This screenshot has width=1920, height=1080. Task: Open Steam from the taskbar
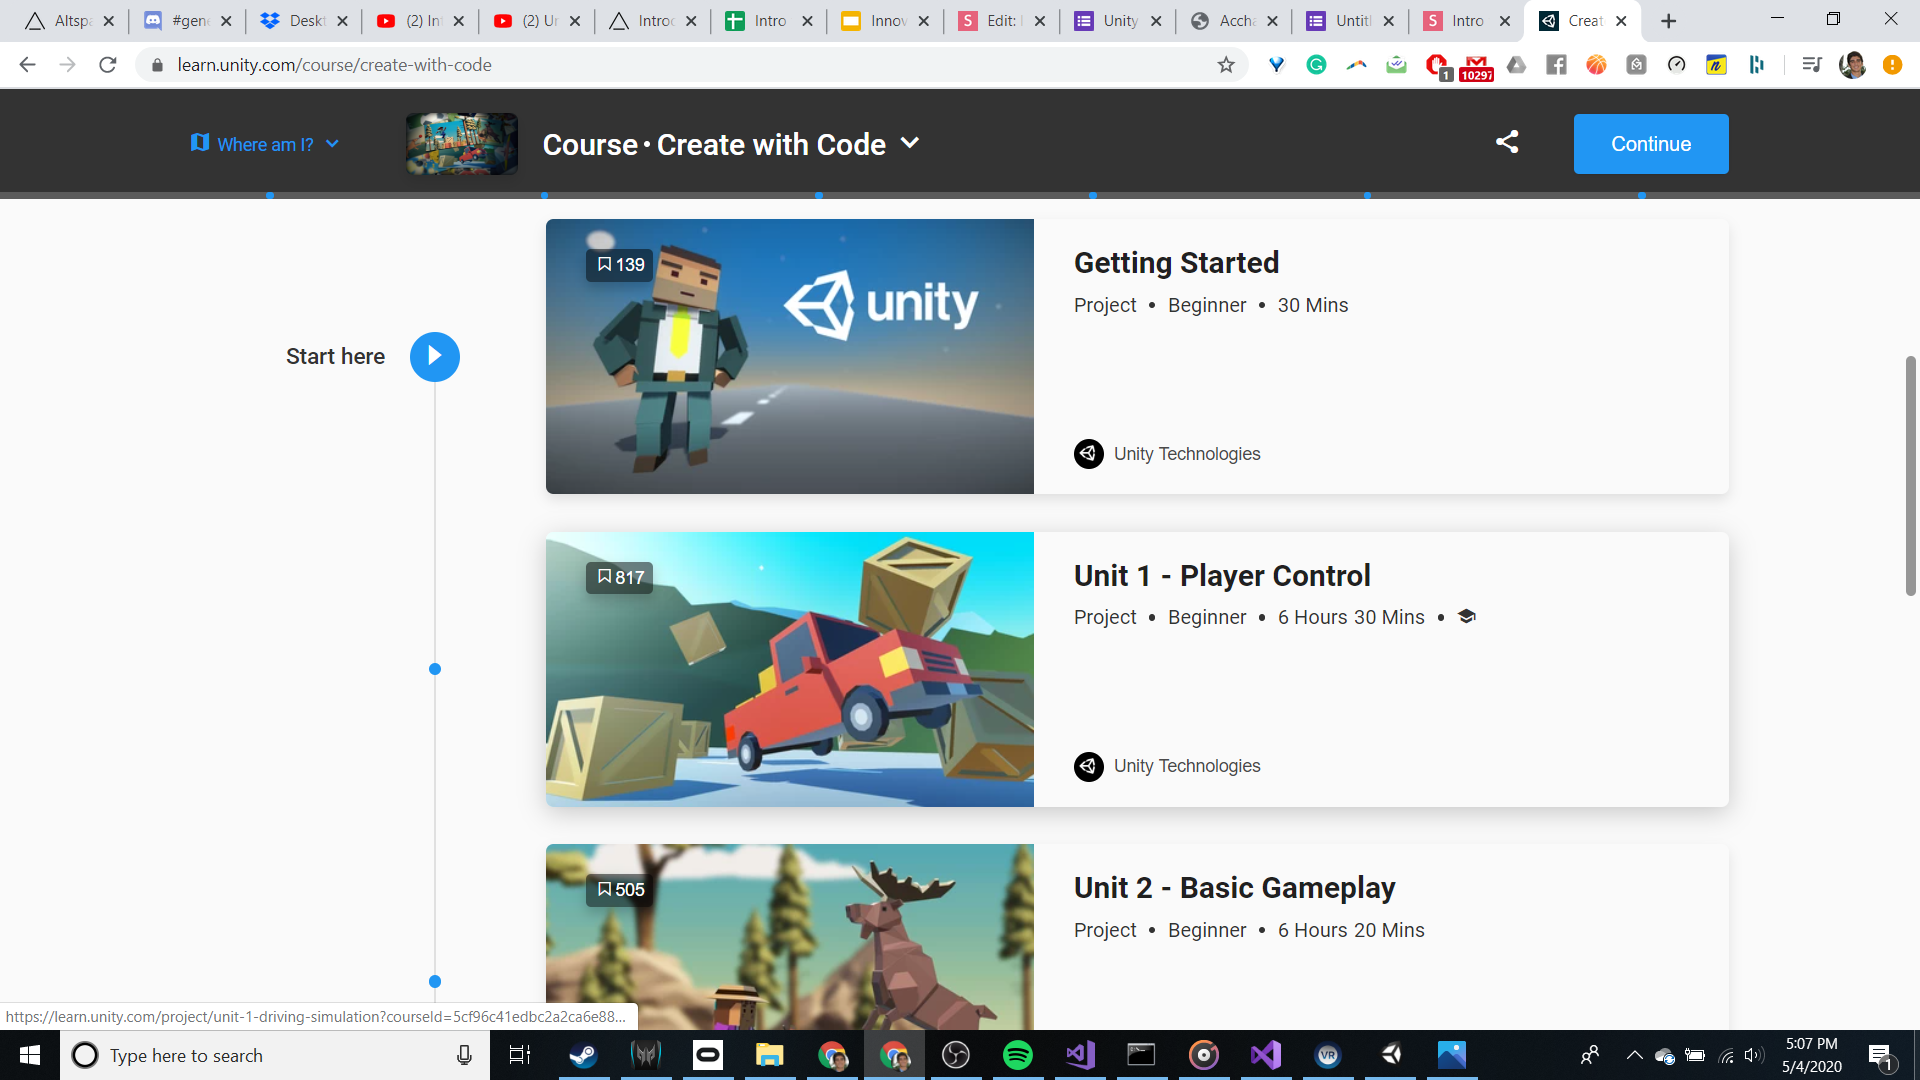pyautogui.click(x=583, y=1055)
